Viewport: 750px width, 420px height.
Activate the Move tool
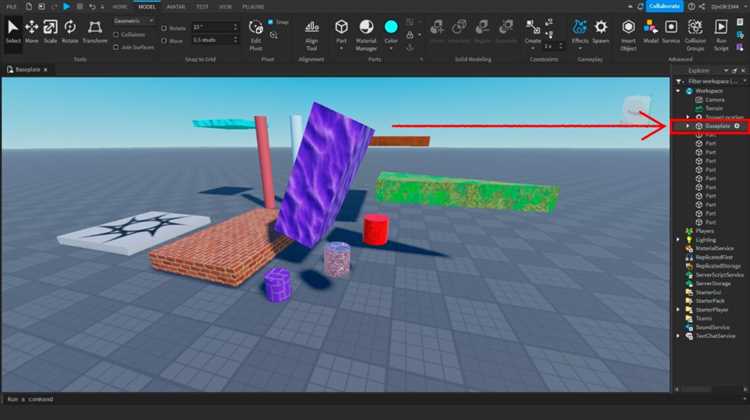(32, 32)
